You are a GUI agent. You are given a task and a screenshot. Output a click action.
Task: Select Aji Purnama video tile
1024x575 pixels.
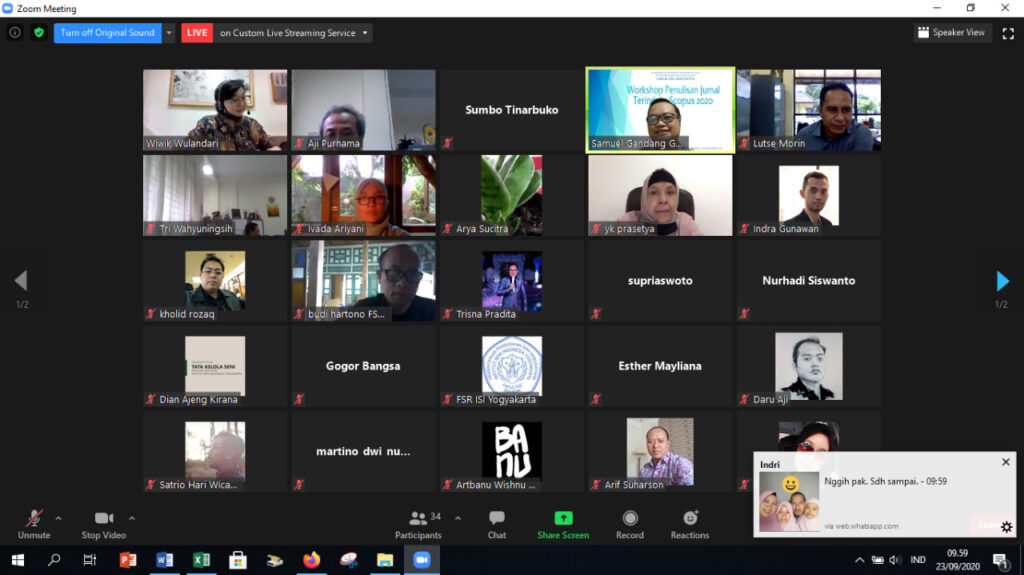click(363, 110)
